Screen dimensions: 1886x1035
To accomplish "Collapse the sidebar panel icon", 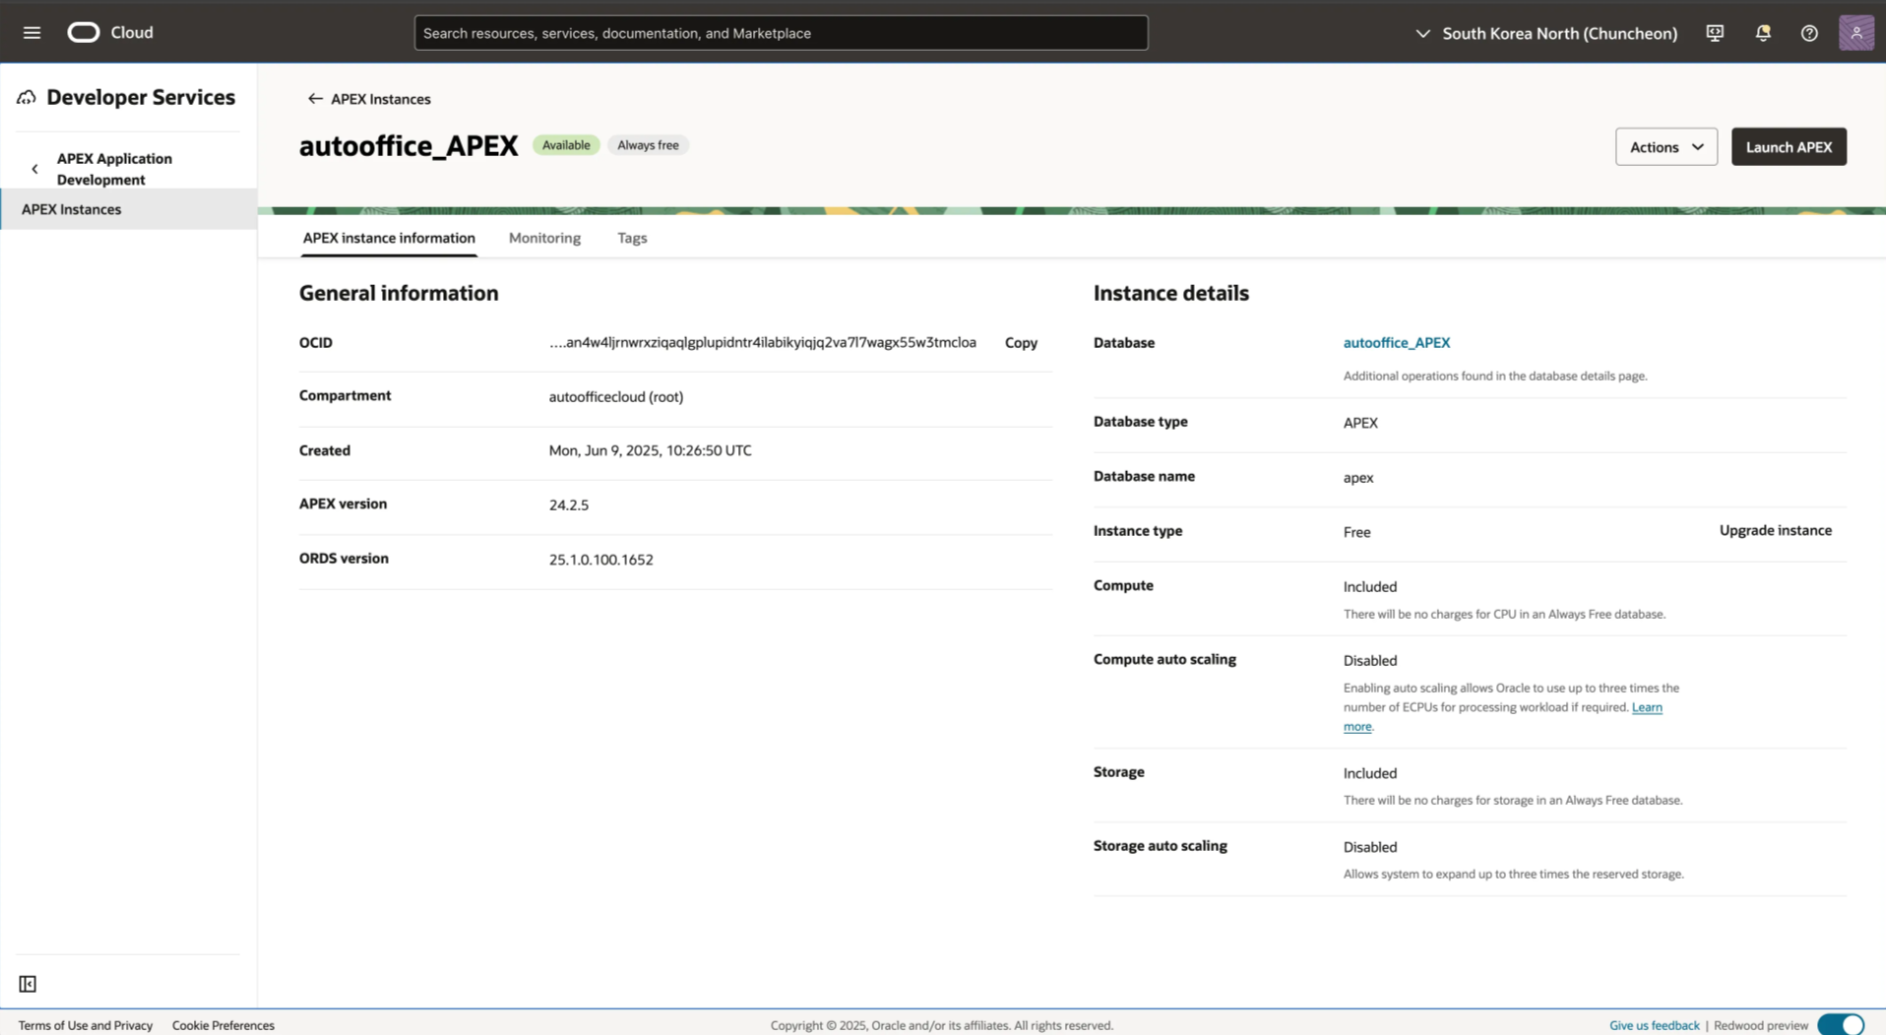I will [28, 984].
